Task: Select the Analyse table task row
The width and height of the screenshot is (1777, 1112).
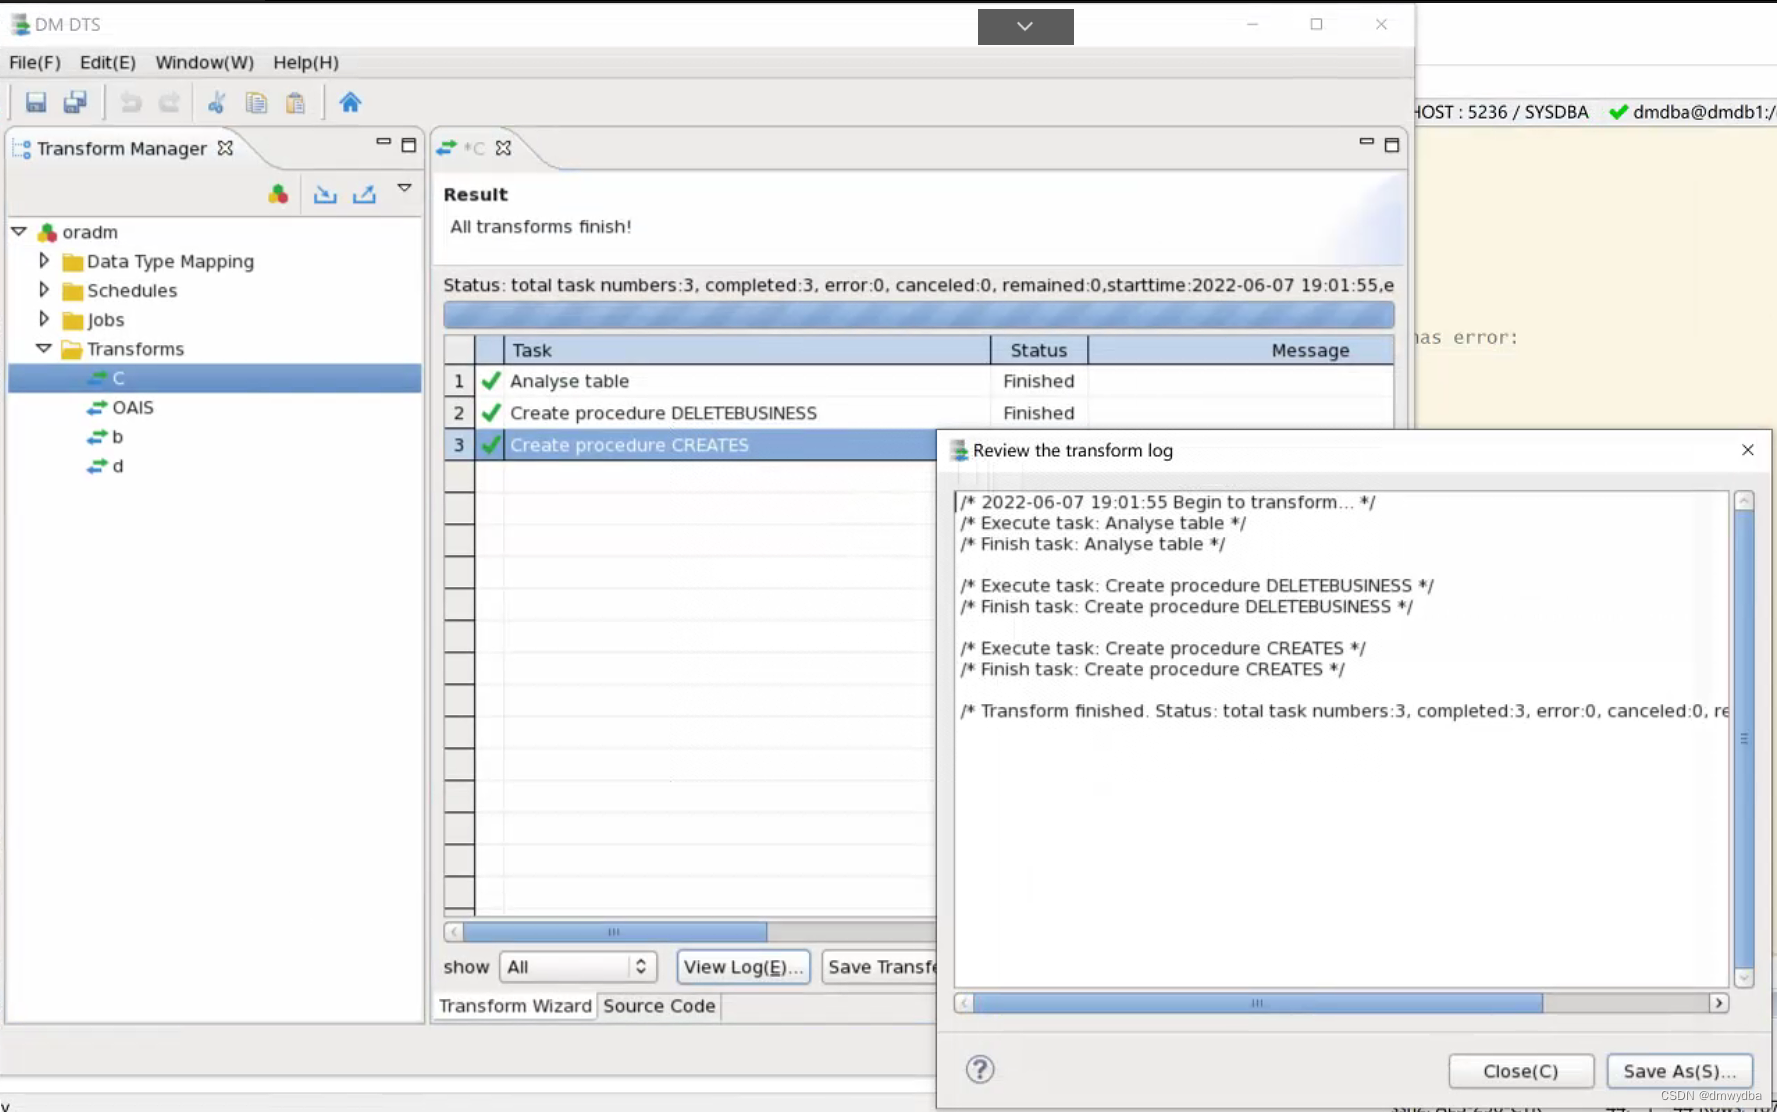Action: (x=918, y=381)
